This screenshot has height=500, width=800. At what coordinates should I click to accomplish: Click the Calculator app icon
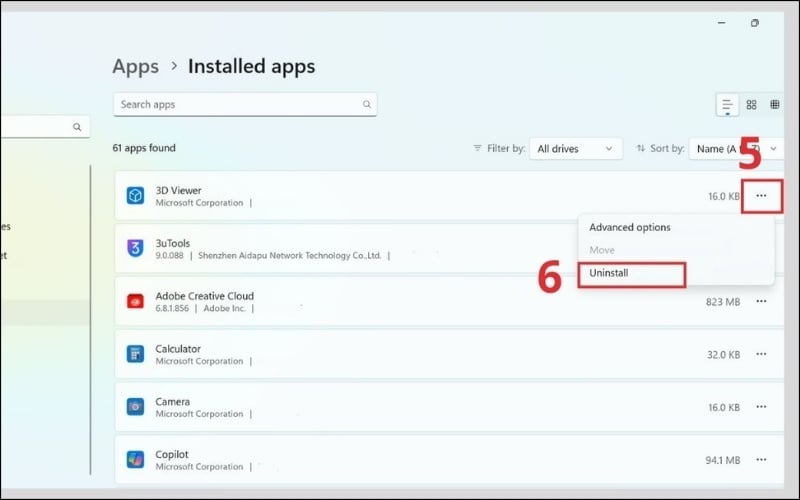[x=135, y=354]
